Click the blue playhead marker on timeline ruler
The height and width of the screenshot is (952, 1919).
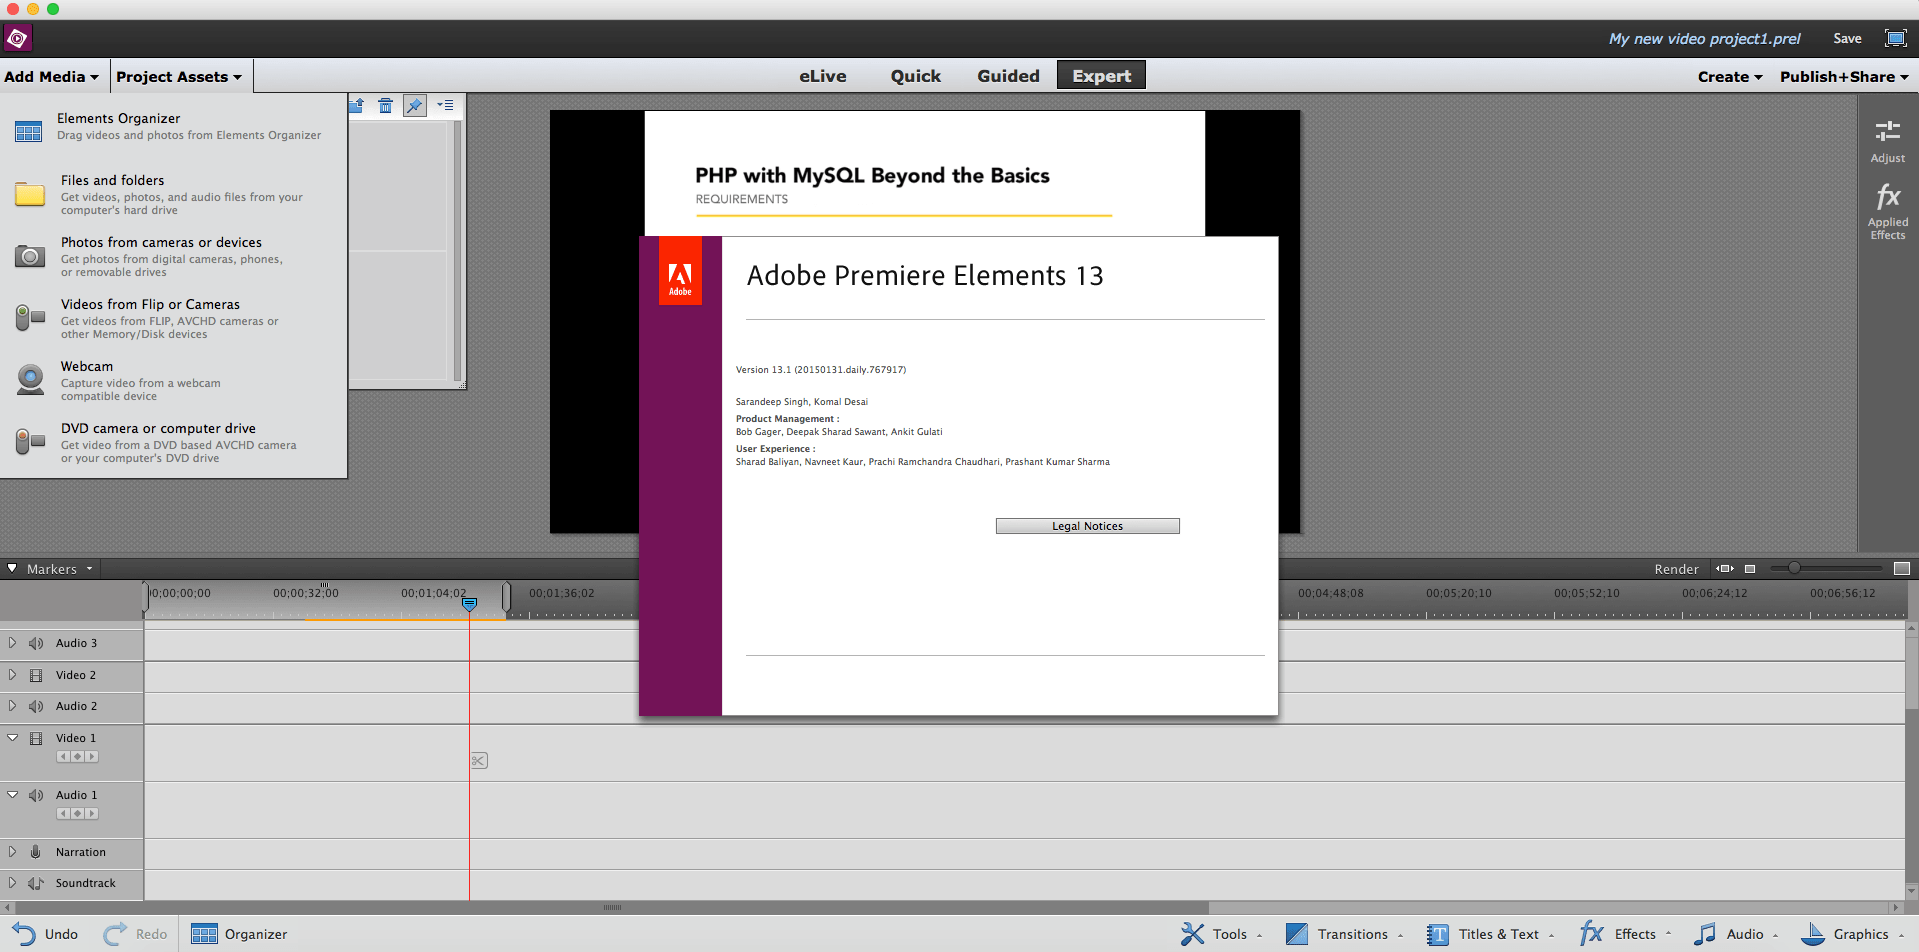tap(469, 604)
